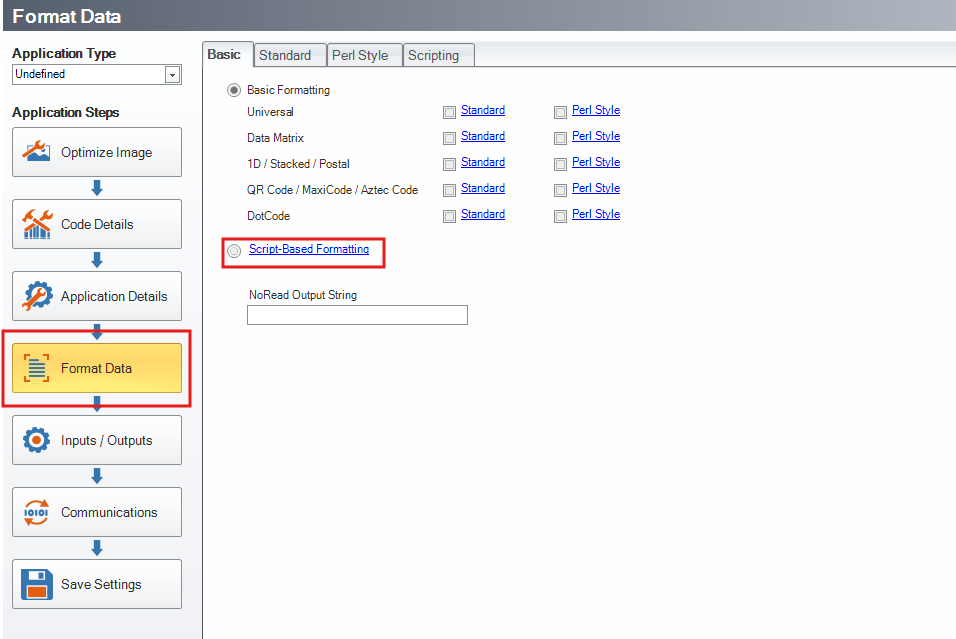956x639 pixels.
Task: Enable Standard checkbox for Data Matrix
Action: (449, 138)
